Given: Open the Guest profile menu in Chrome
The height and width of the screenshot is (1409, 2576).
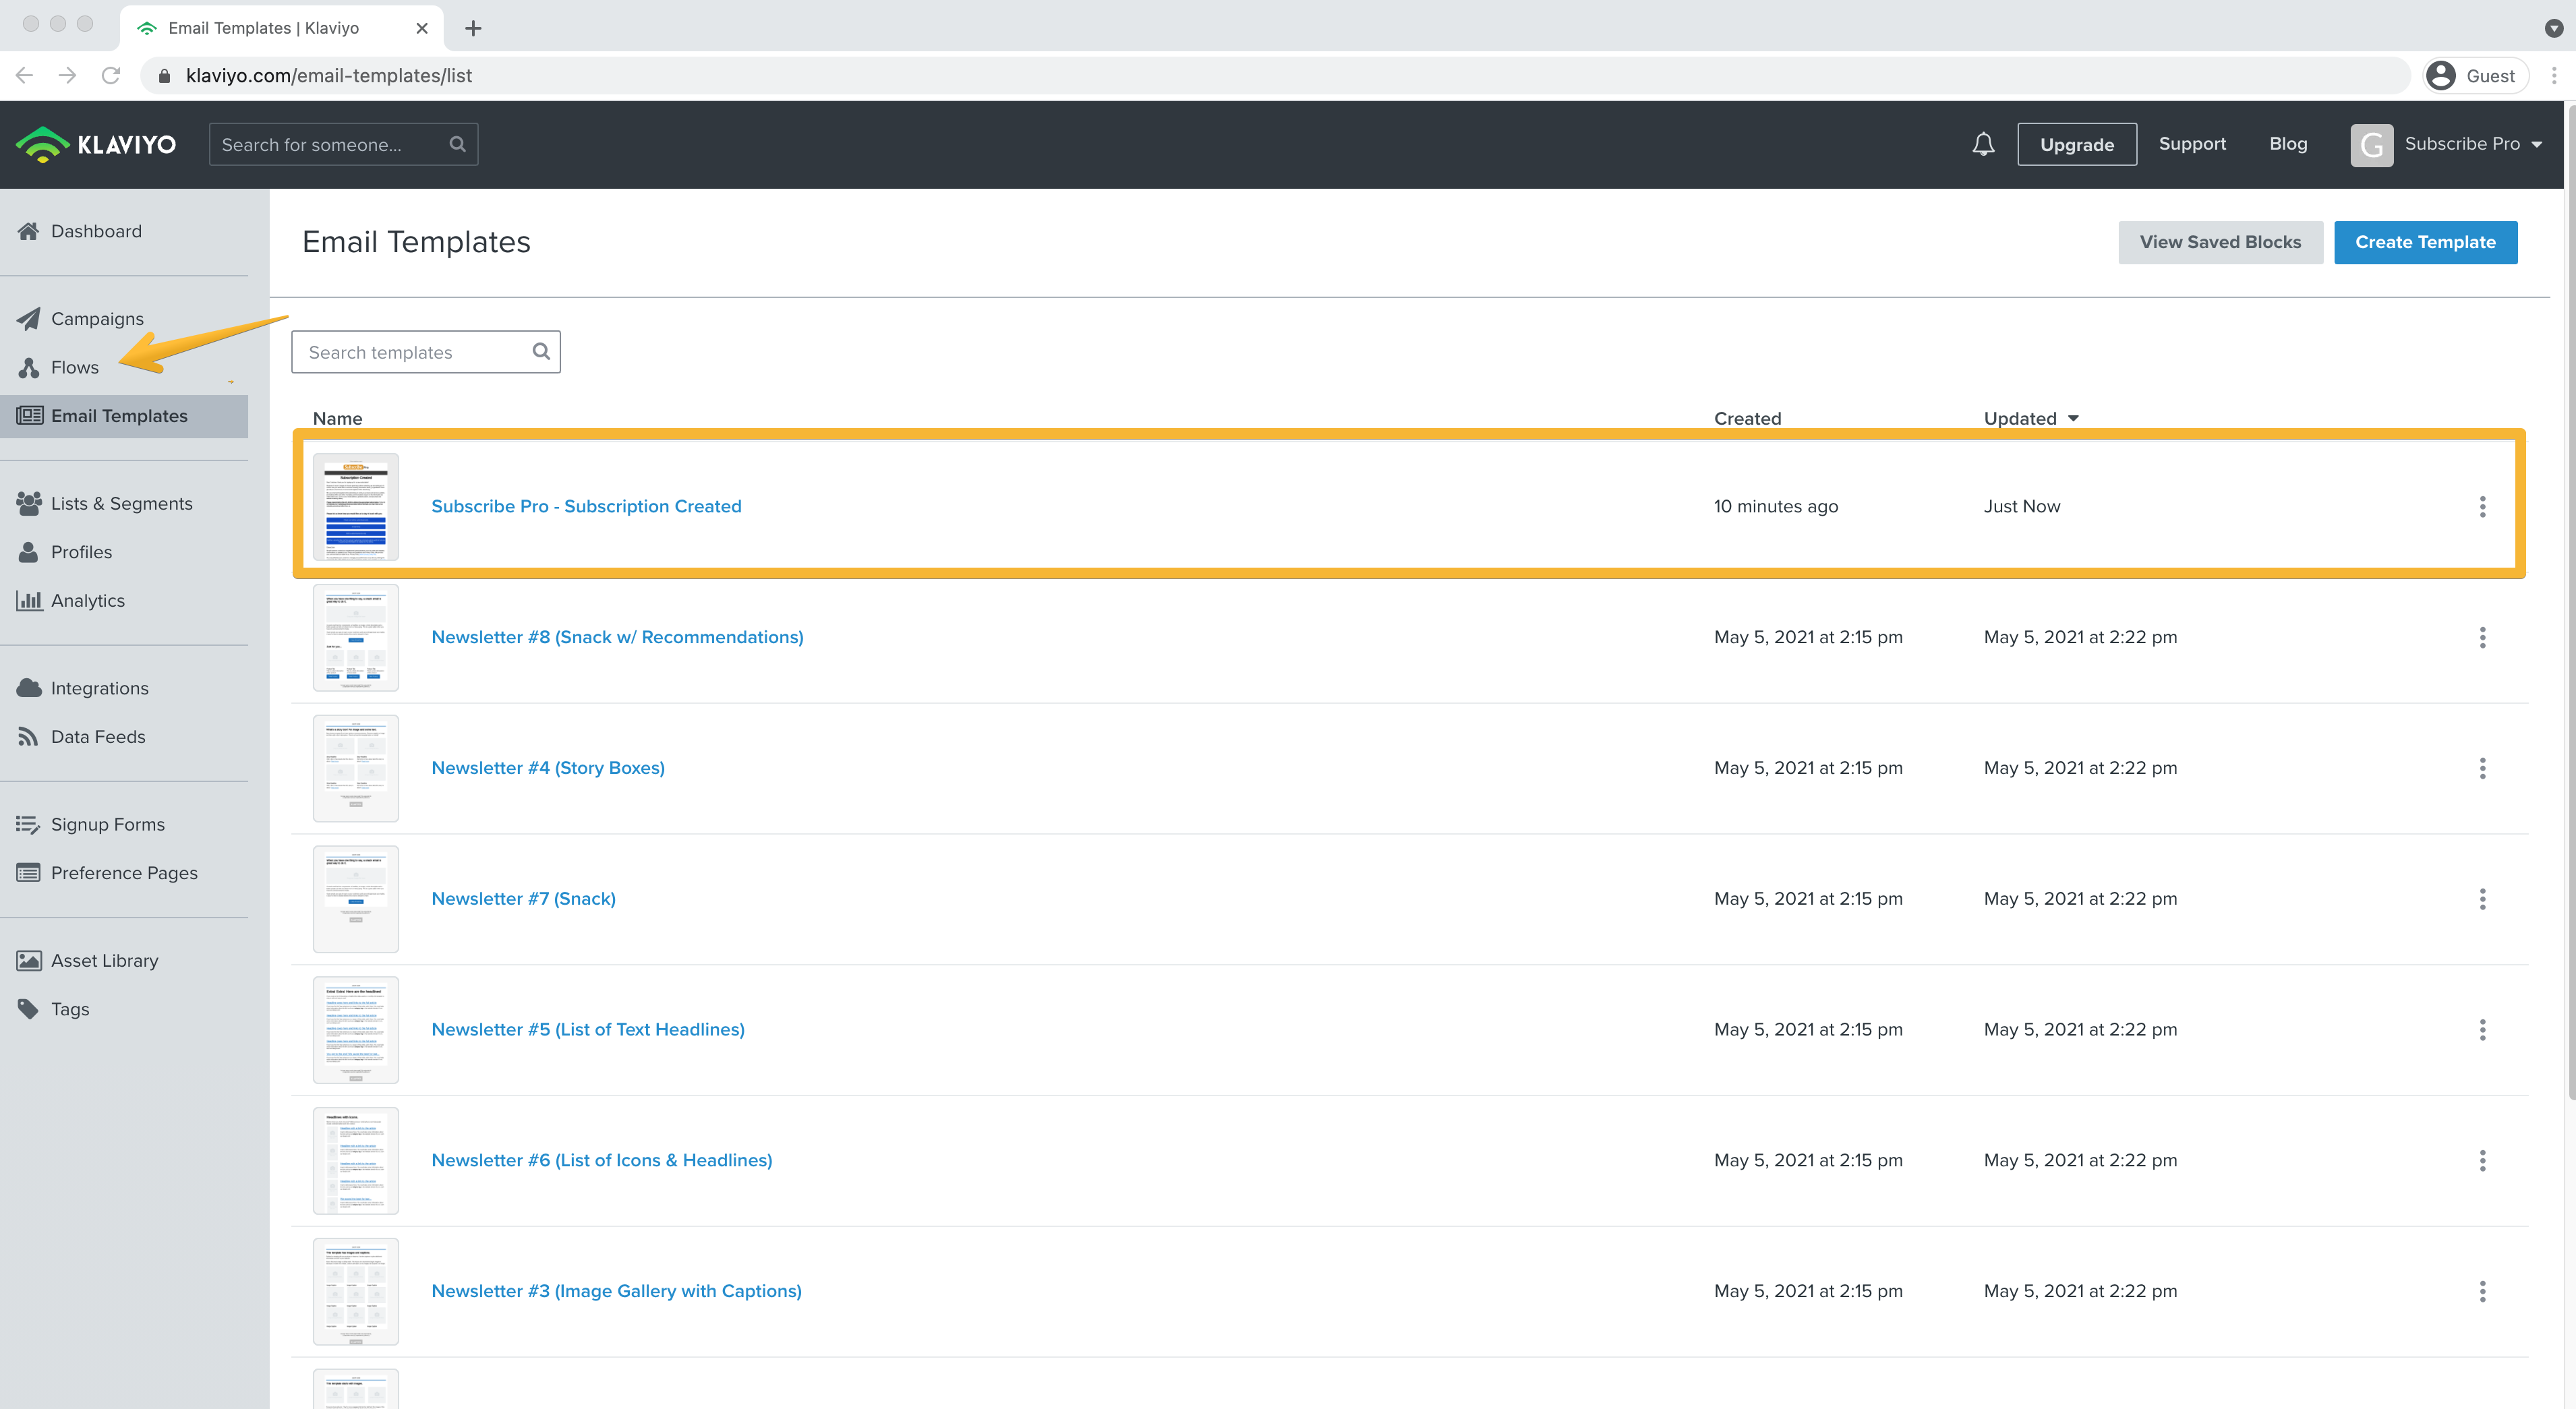Looking at the screenshot, I should (x=2476, y=75).
